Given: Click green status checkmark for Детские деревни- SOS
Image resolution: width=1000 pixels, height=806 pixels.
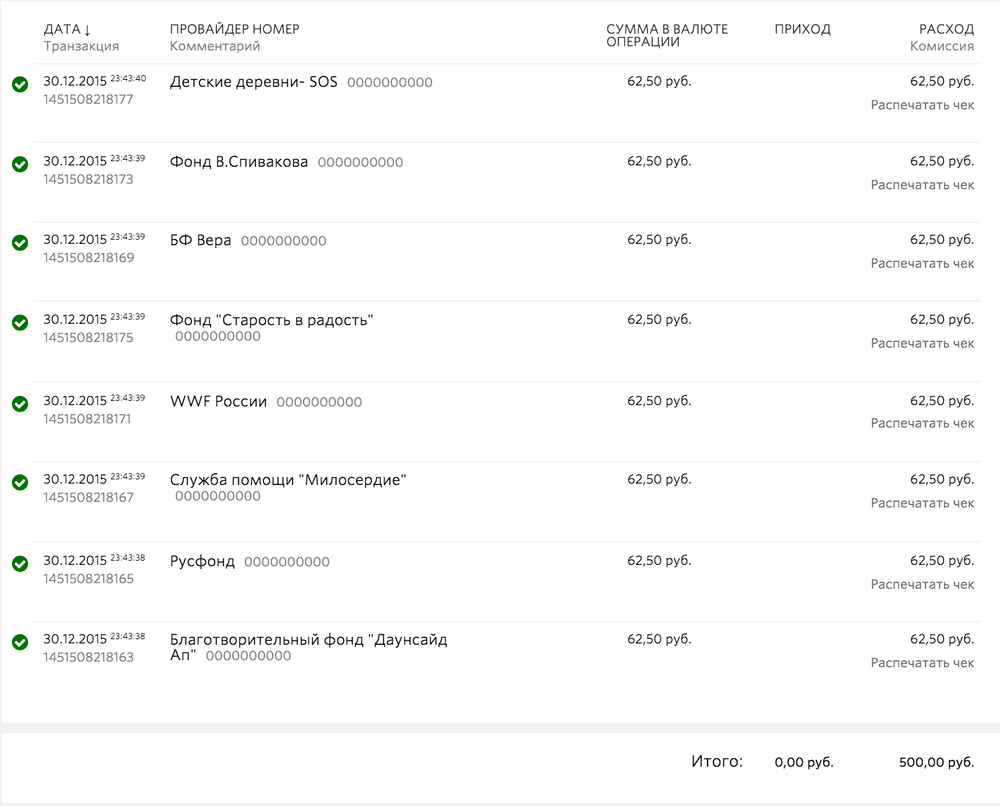Looking at the screenshot, I should click(x=20, y=85).
